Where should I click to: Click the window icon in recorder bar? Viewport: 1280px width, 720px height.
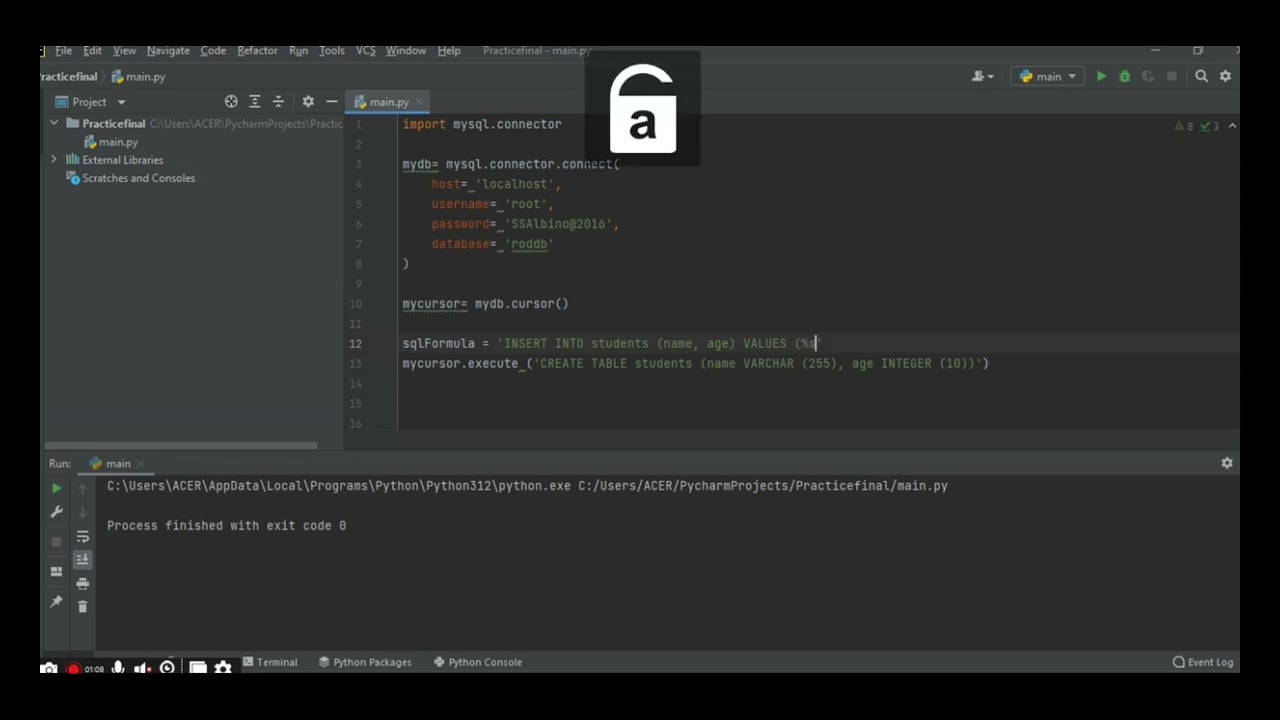click(x=197, y=667)
